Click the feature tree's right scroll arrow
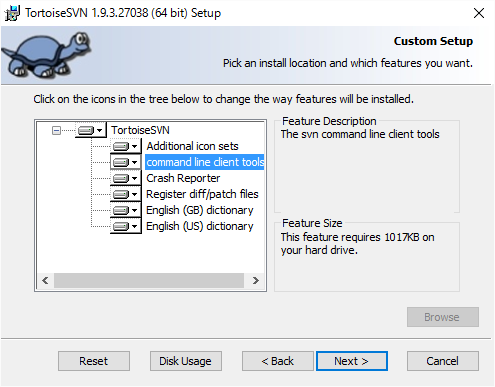The height and width of the screenshot is (387, 495). coord(256,280)
